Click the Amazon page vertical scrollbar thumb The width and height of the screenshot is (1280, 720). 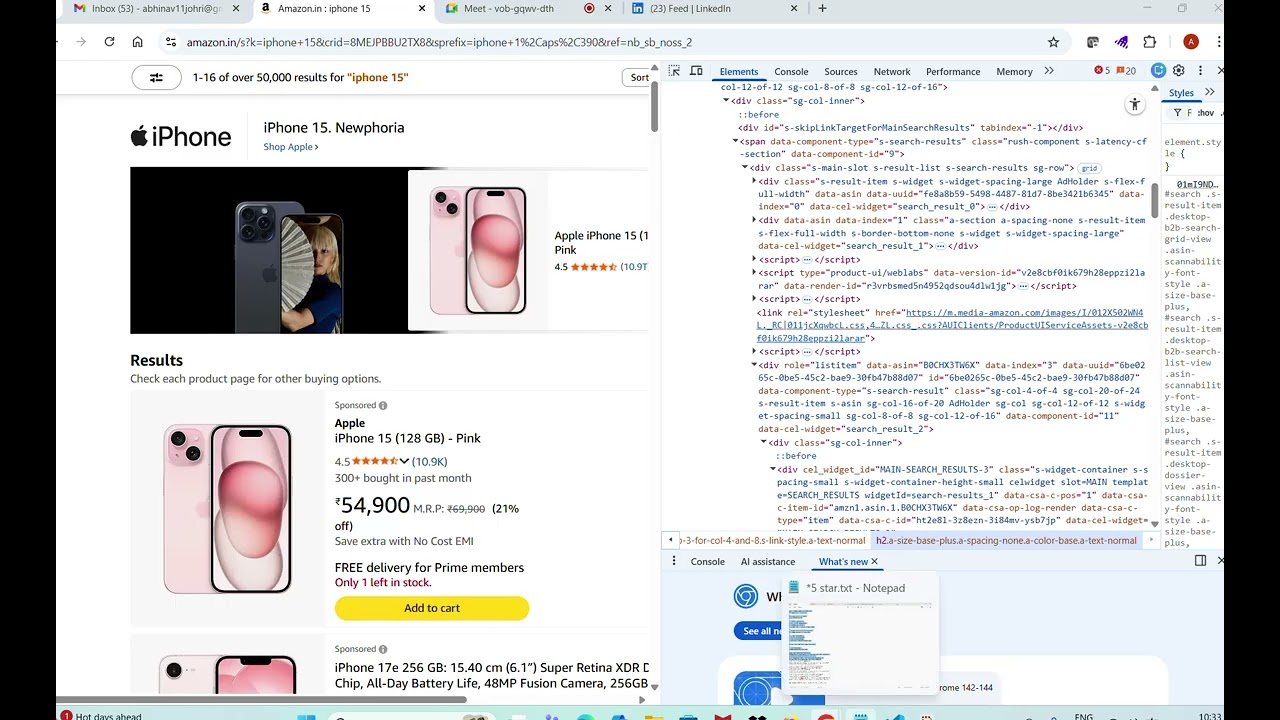coord(655,105)
